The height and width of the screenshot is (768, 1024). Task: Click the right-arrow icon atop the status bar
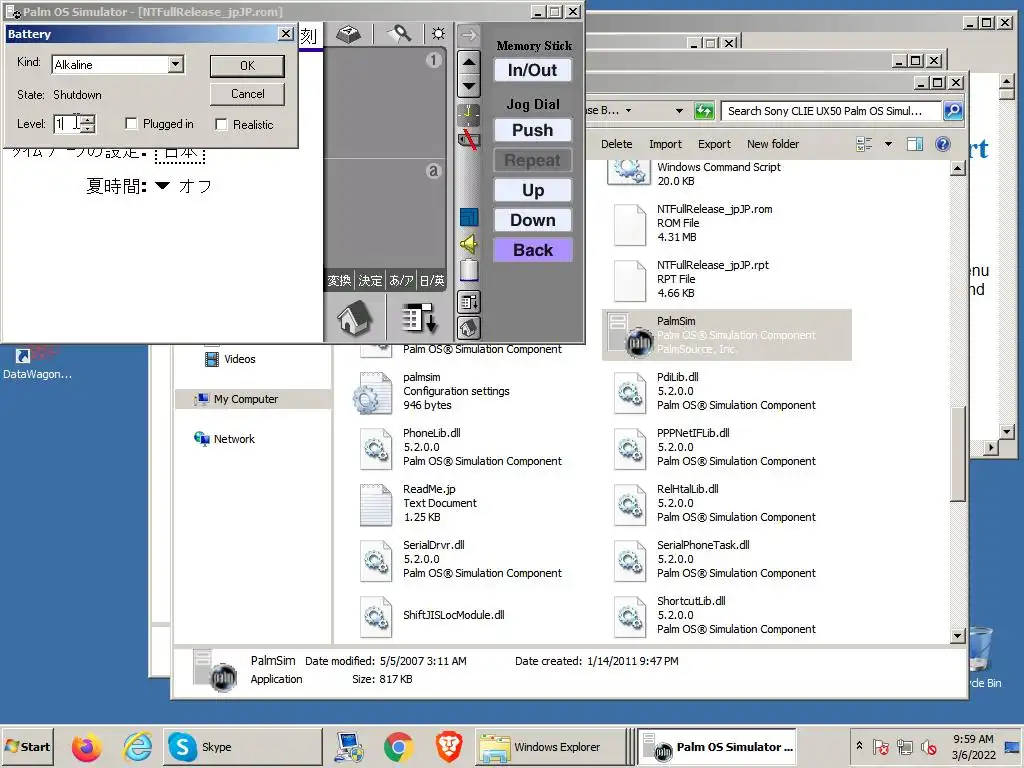(468, 35)
